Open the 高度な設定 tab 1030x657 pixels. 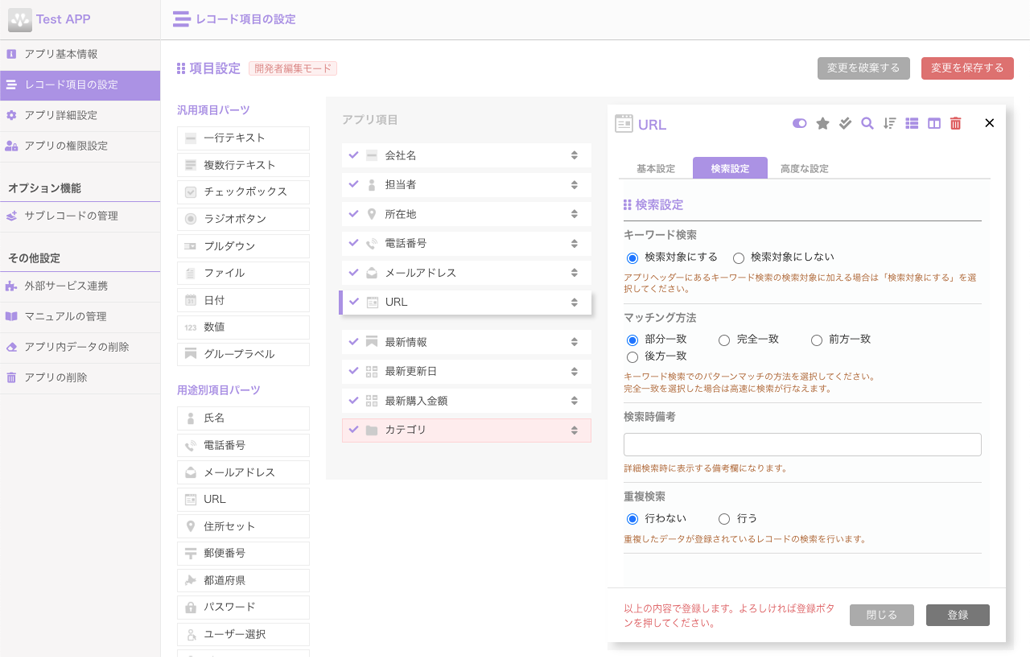coord(804,168)
